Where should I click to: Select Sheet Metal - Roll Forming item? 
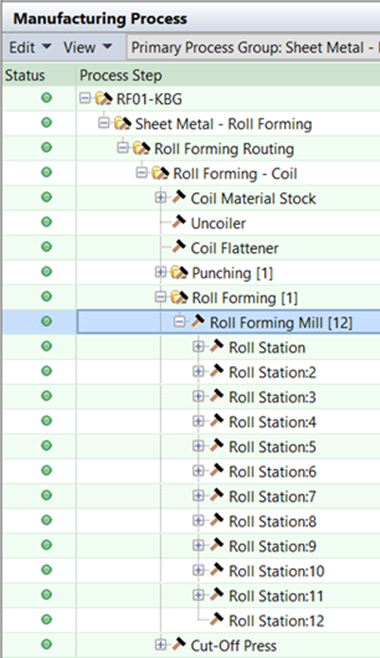[x=224, y=124]
